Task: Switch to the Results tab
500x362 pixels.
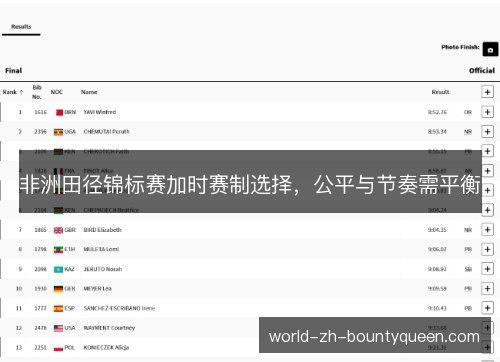Action: [21, 27]
